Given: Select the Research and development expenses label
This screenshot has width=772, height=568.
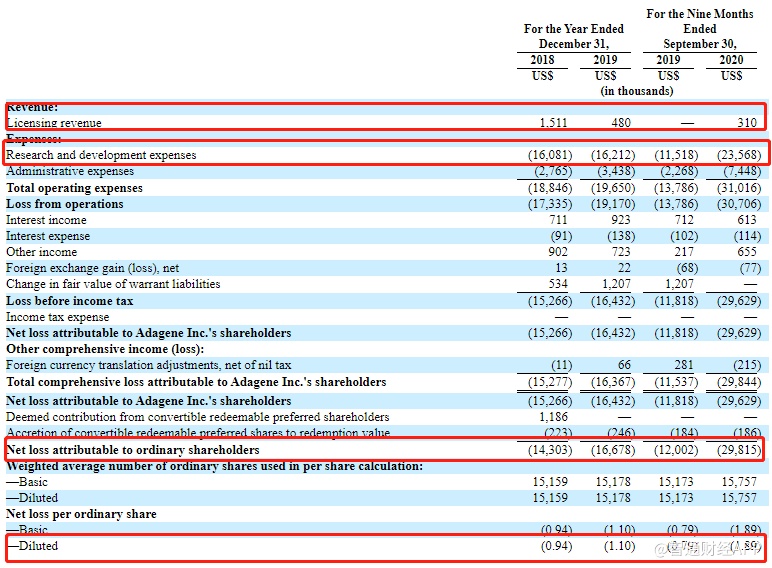Looking at the screenshot, I should pos(101,155).
